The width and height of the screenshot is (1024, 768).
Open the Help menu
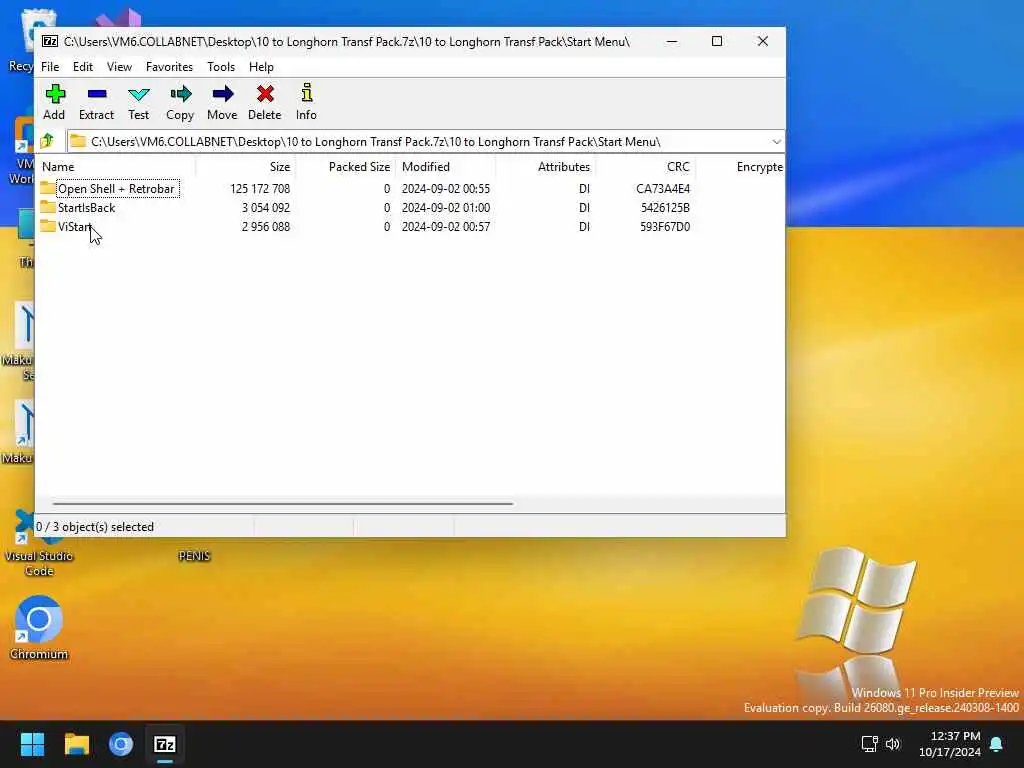point(261,67)
